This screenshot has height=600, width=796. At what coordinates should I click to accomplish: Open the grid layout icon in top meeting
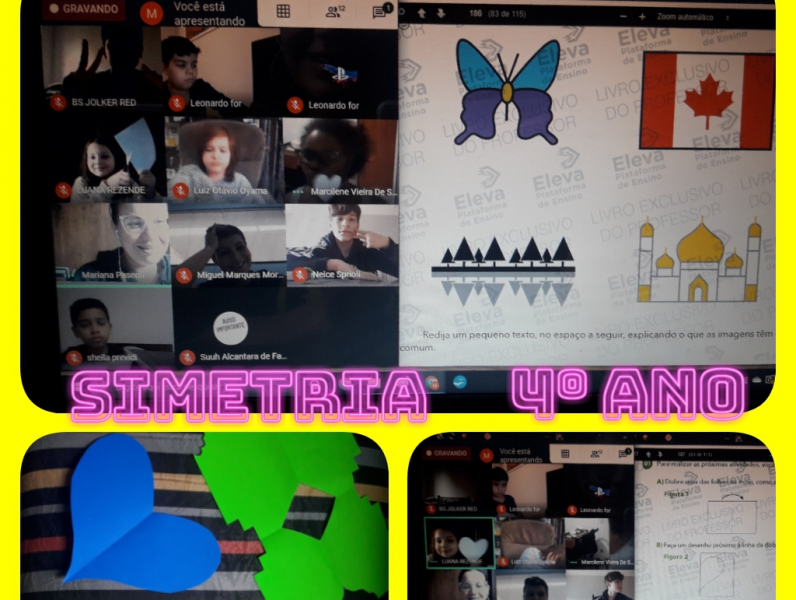[283, 11]
